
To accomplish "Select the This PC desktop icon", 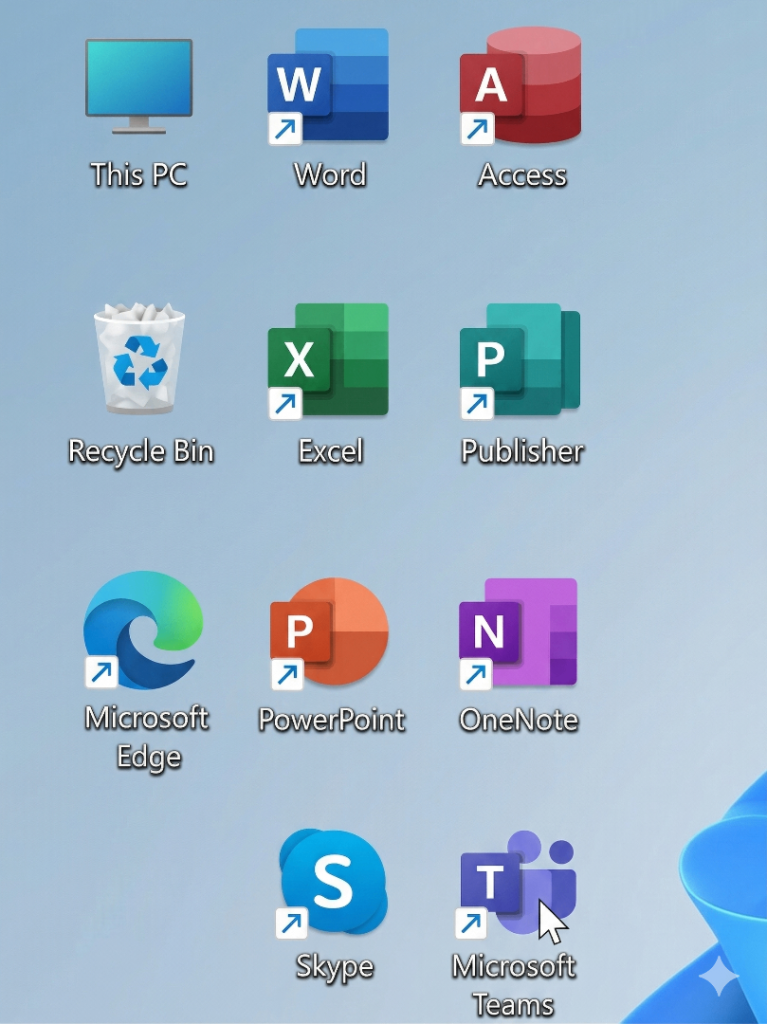I will [139, 86].
